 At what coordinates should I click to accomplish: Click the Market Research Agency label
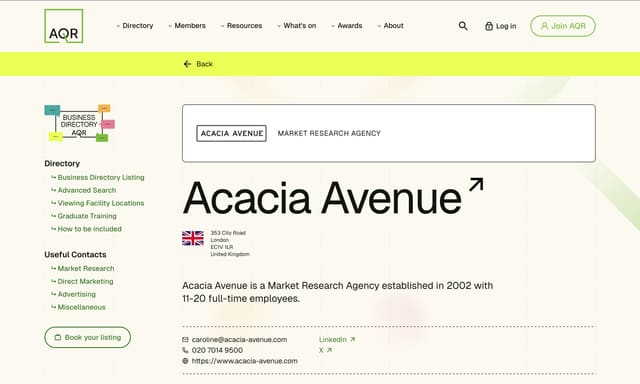click(329, 133)
